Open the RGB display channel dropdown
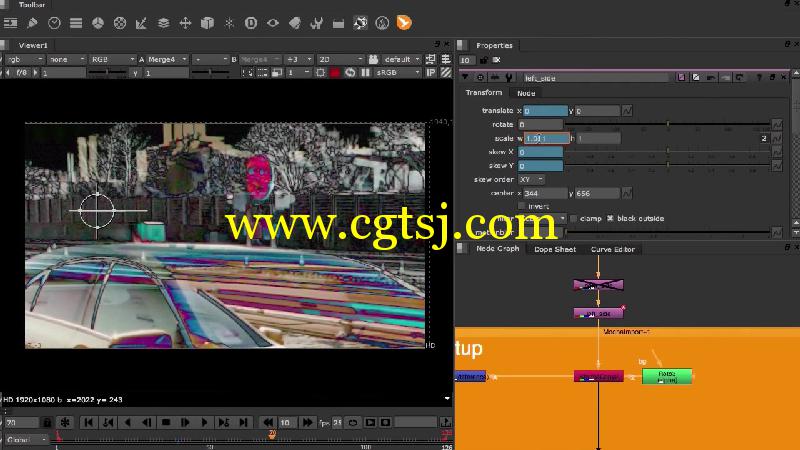The image size is (800, 450). pos(112,60)
